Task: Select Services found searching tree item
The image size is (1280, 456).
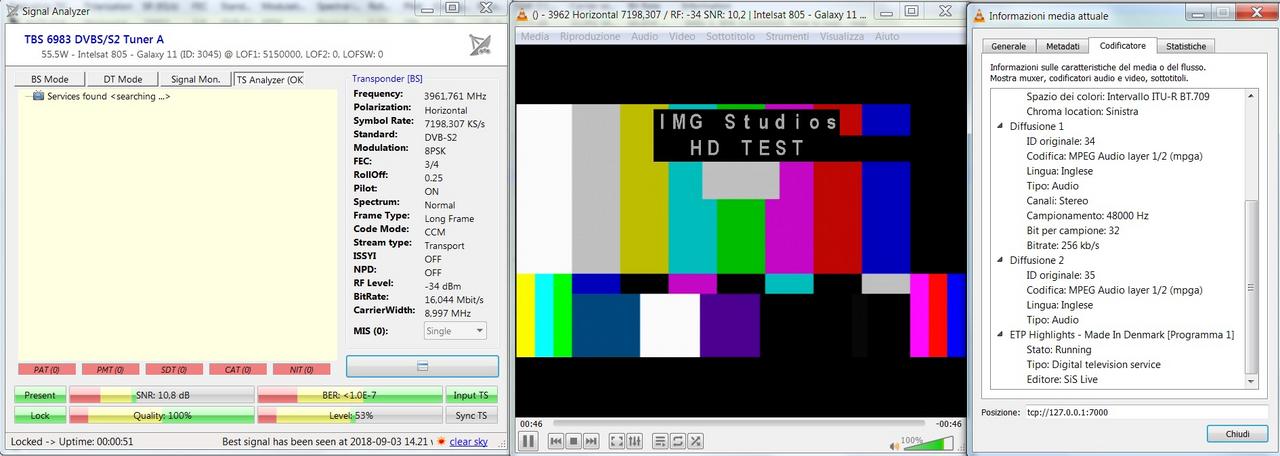Action: pyautogui.click(x=109, y=97)
